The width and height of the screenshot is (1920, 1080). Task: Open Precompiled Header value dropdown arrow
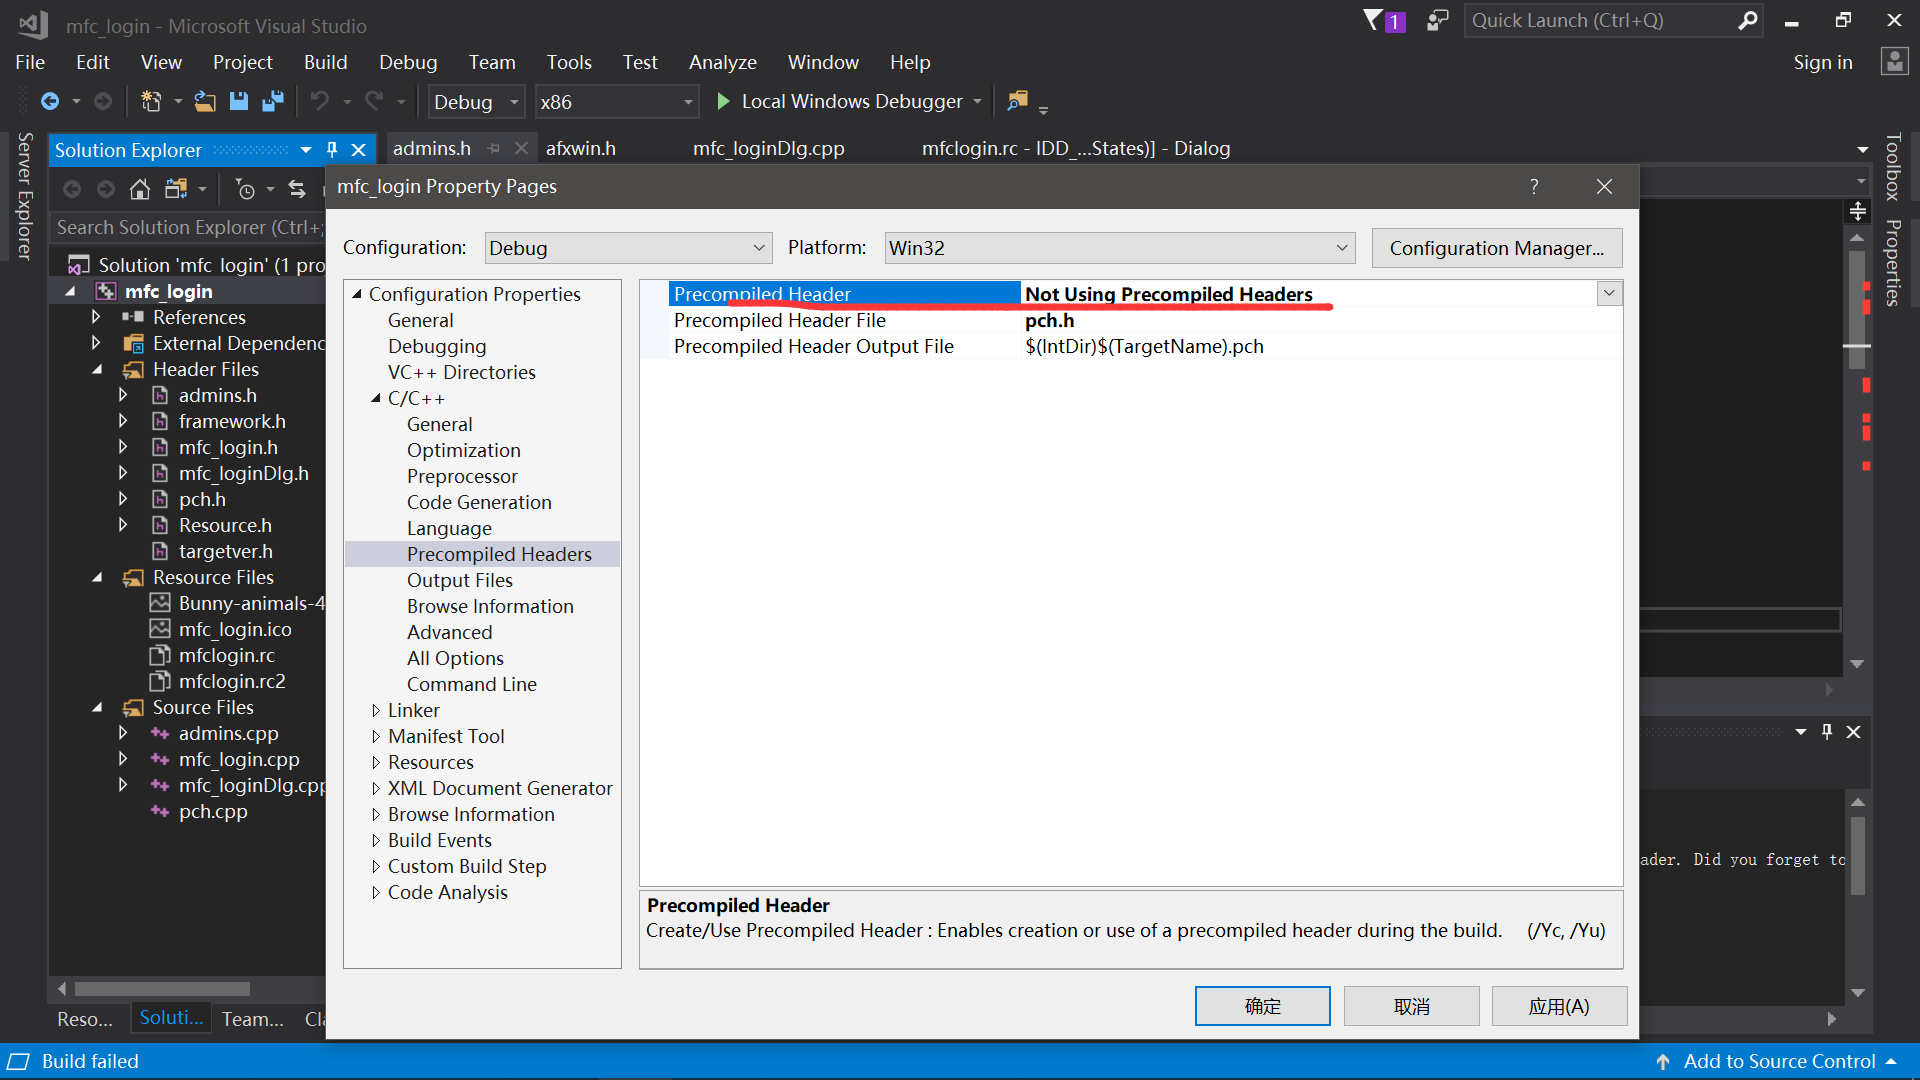click(x=1609, y=294)
